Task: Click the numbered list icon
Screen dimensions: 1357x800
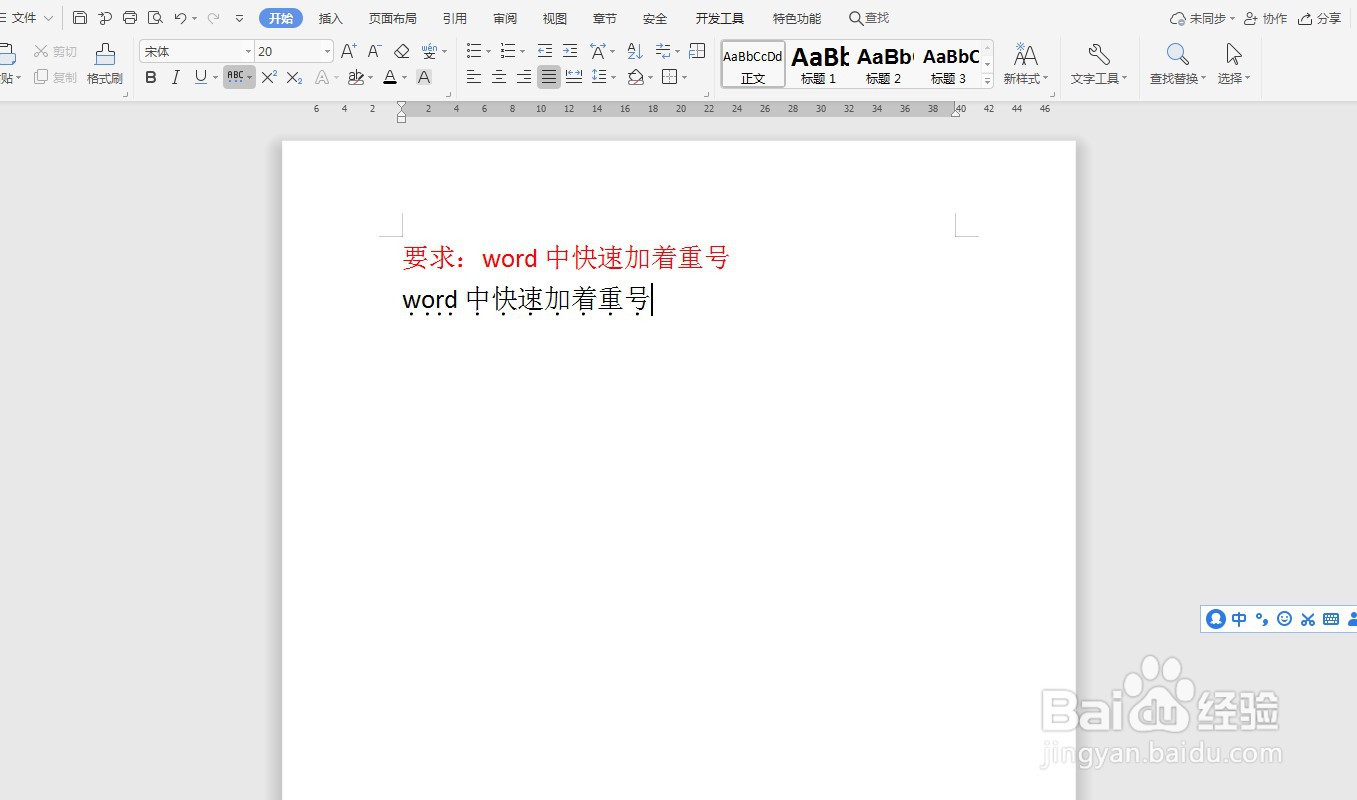Action: tap(507, 51)
